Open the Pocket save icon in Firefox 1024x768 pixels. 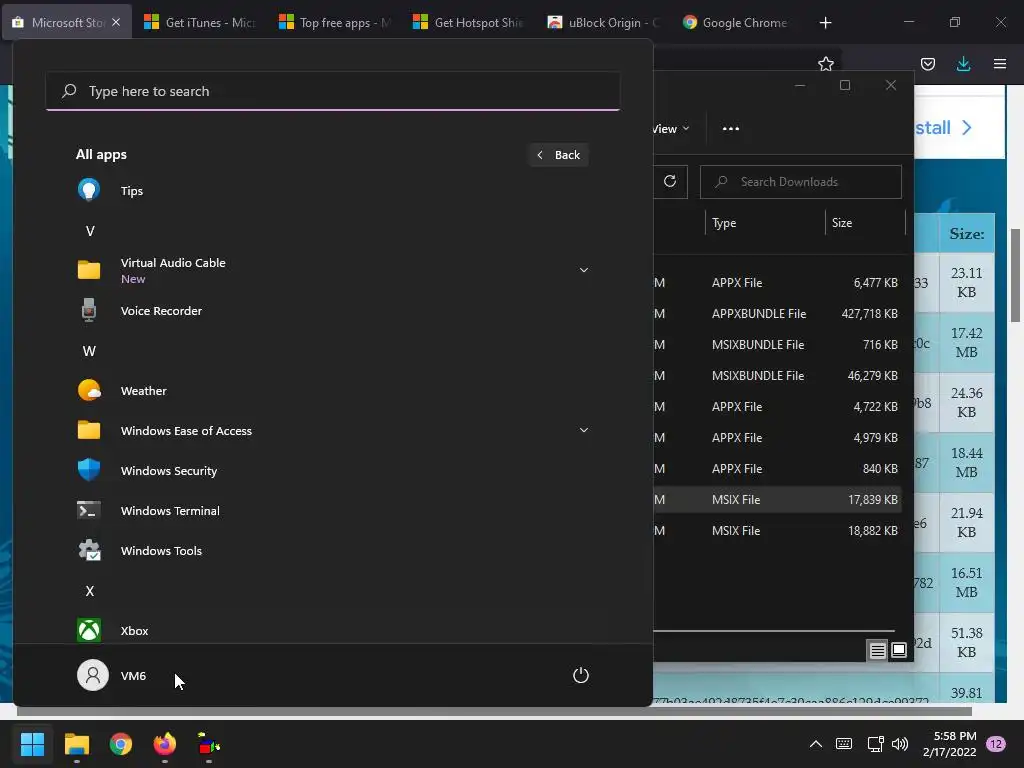click(x=927, y=64)
